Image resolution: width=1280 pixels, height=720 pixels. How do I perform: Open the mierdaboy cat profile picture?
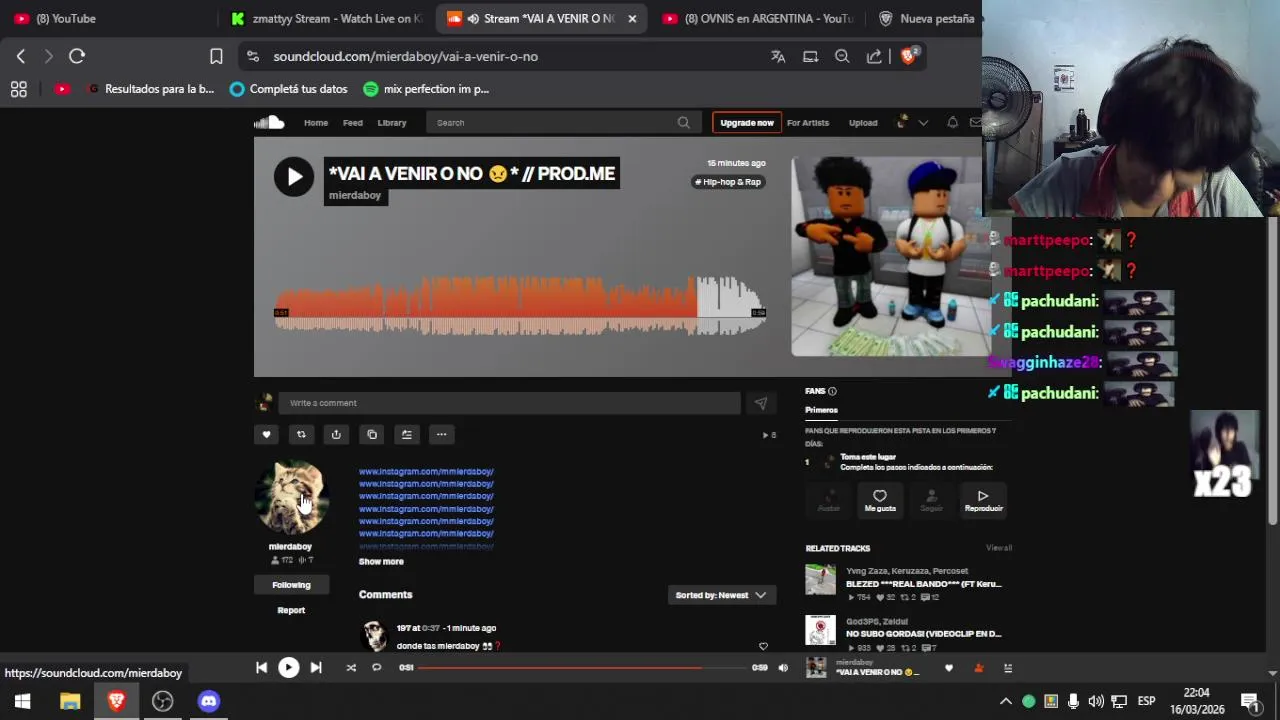coord(291,497)
